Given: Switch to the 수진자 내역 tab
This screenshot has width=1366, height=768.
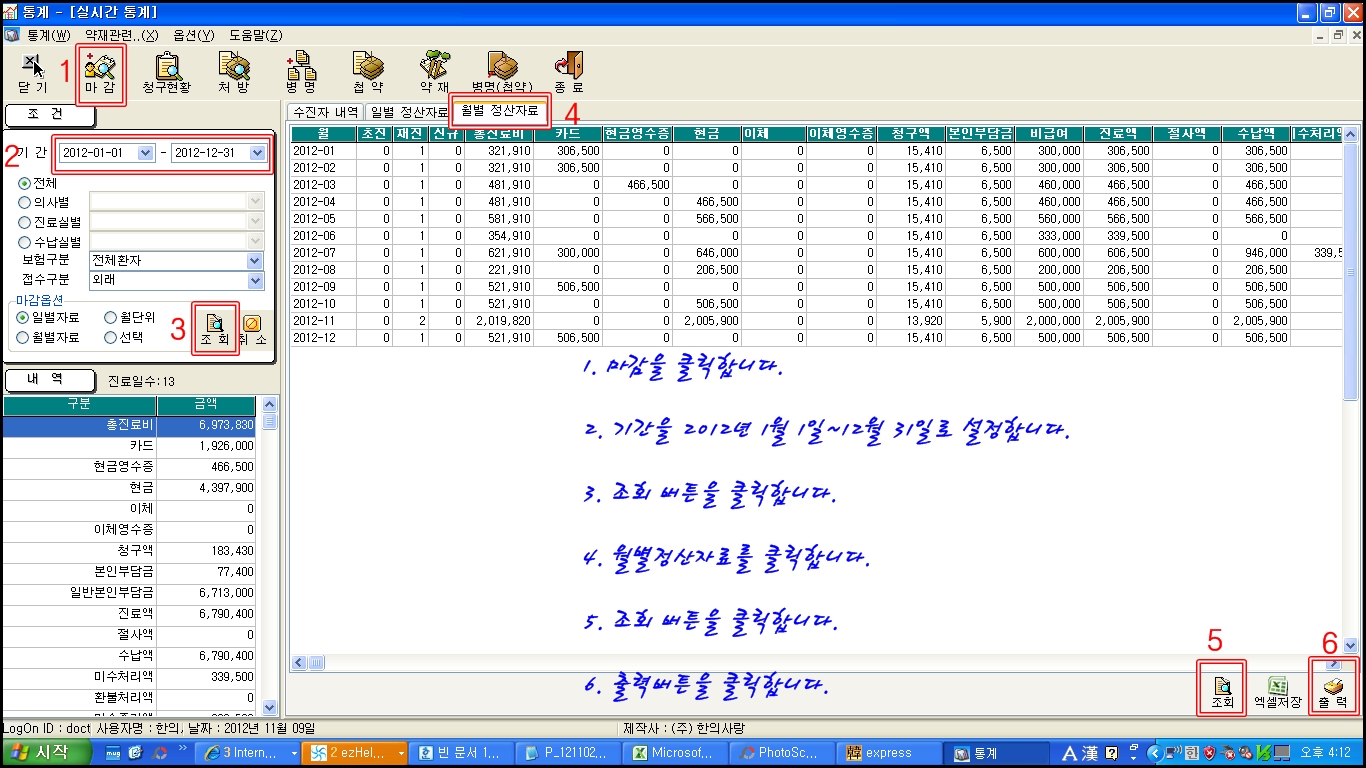Looking at the screenshot, I should click(324, 112).
